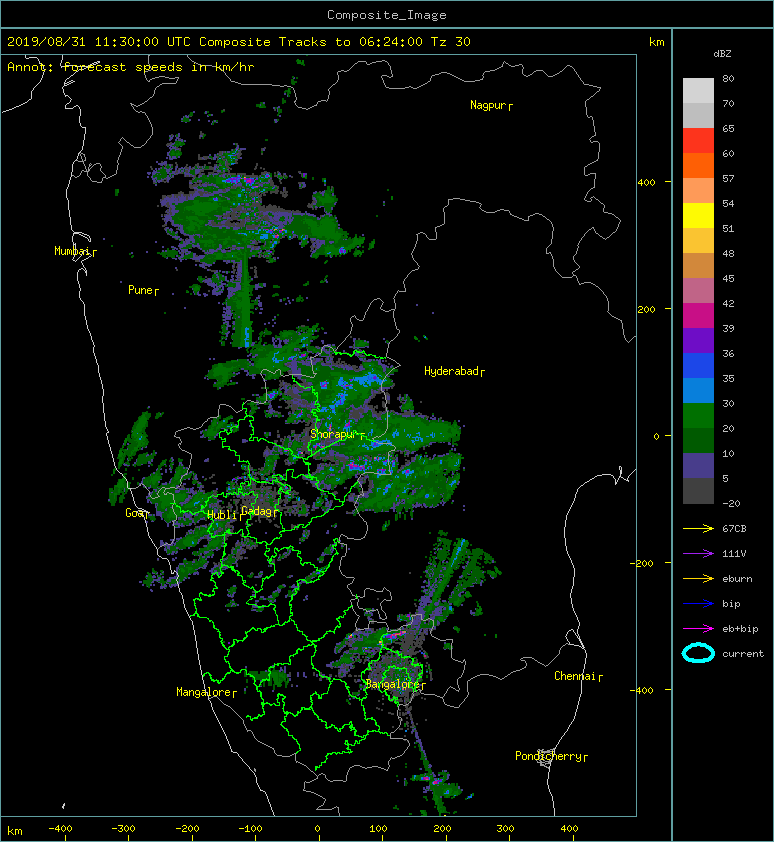Click the purple 111V arrow legend icon
Image resolution: width=774 pixels, height=842 pixels.
point(698,553)
